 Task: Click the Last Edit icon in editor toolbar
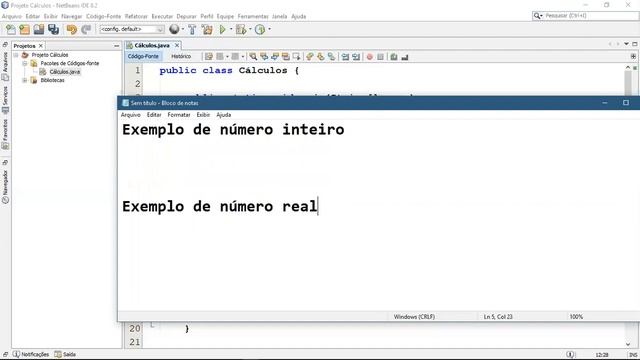209,57
